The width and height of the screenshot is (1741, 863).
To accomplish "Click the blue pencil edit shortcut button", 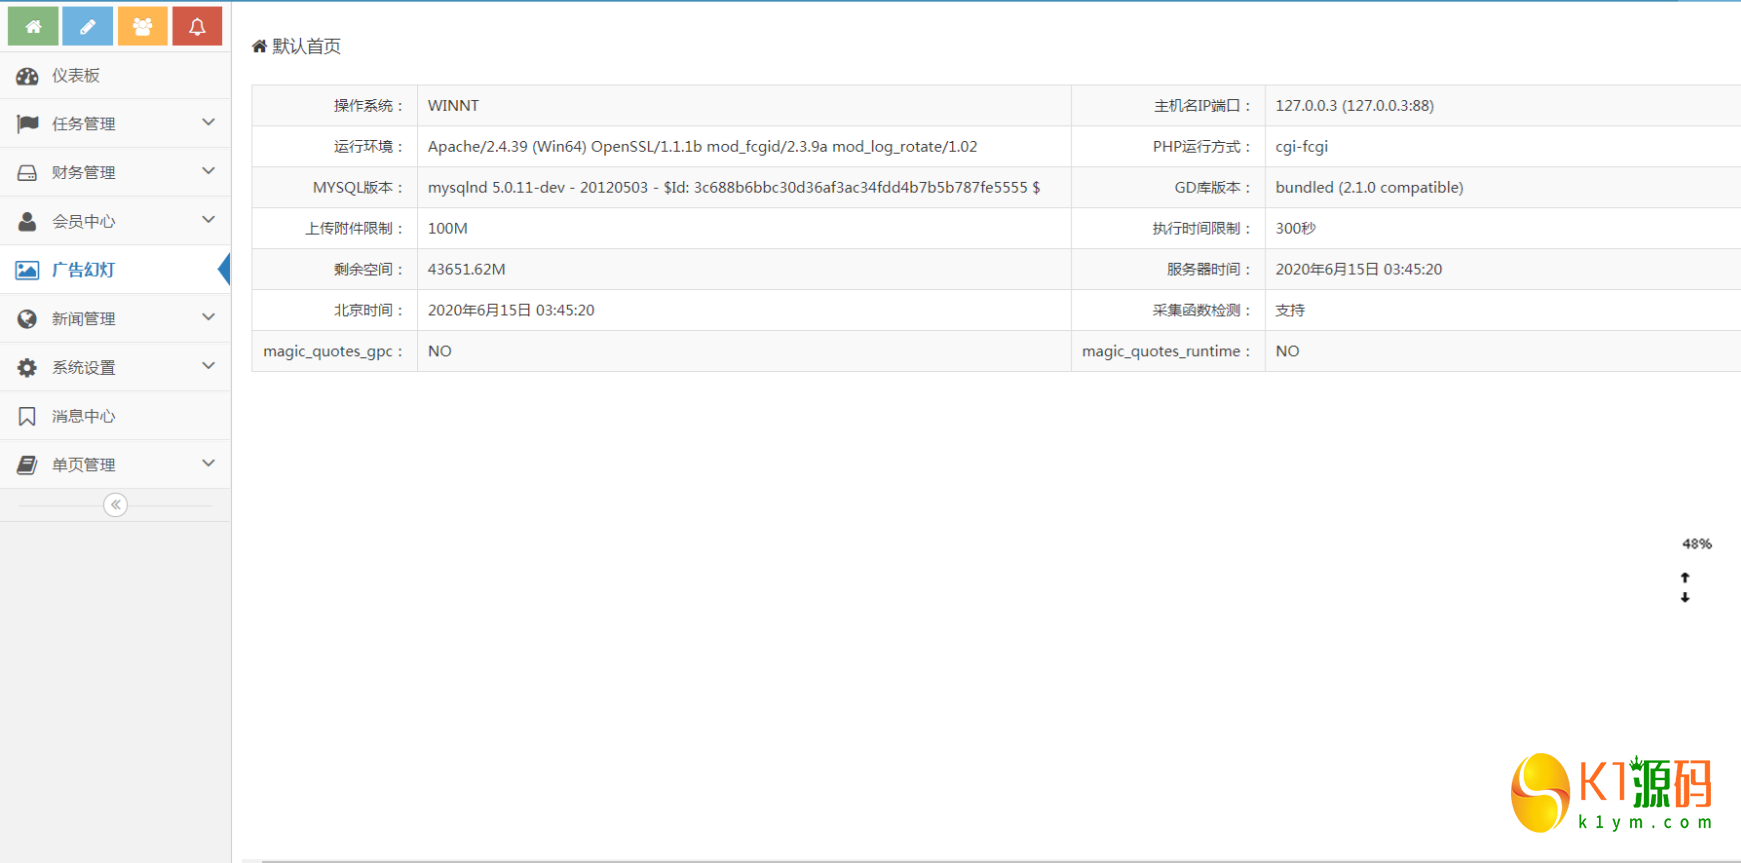I will pos(88,26).
